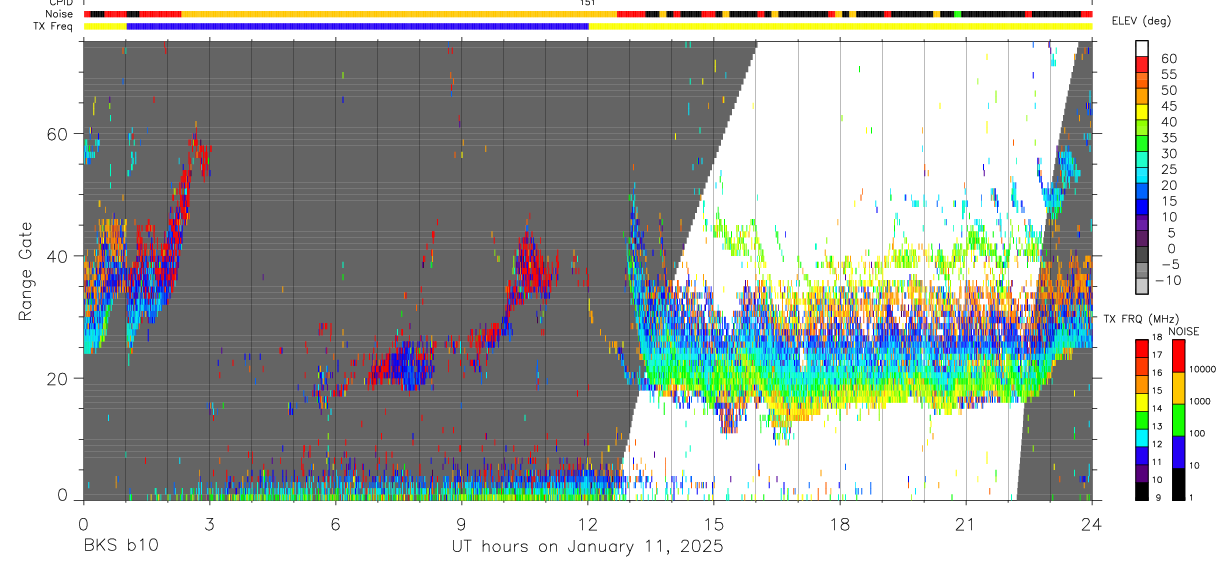The height and width of the screenshot is (567, 1228).
Task: Click the black 1–10 NOISE legend swatch
Action: click(1178, 484)
